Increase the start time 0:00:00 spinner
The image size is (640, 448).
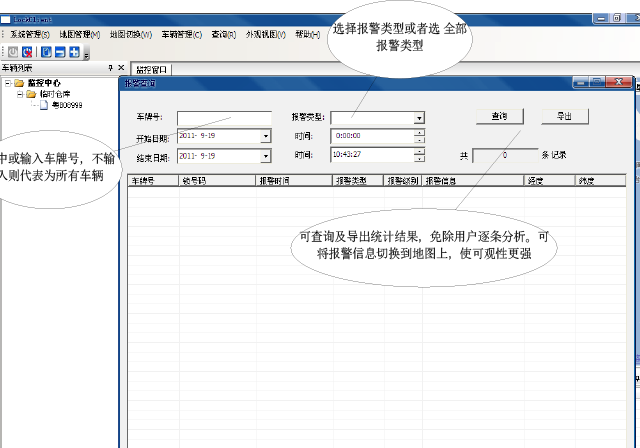[x=419, y=133]
